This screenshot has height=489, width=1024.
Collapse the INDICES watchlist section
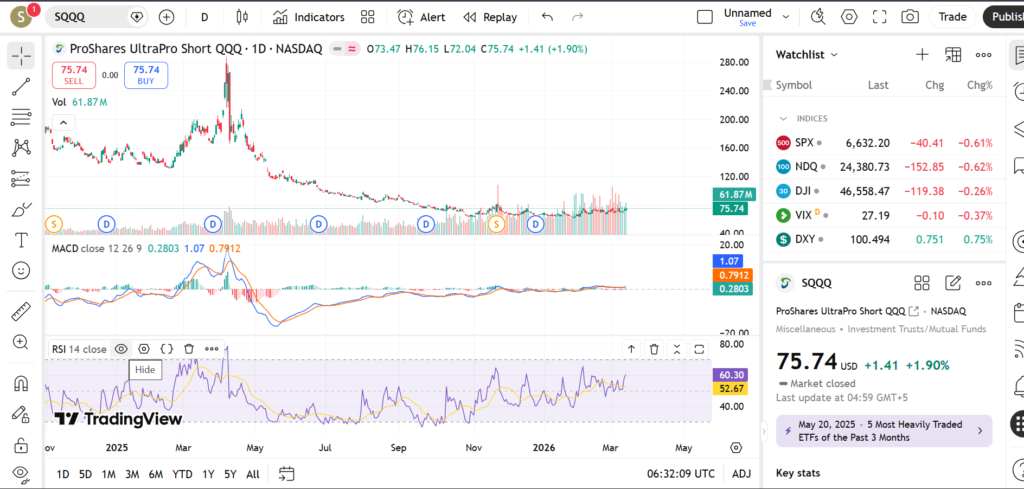(784, 118)
